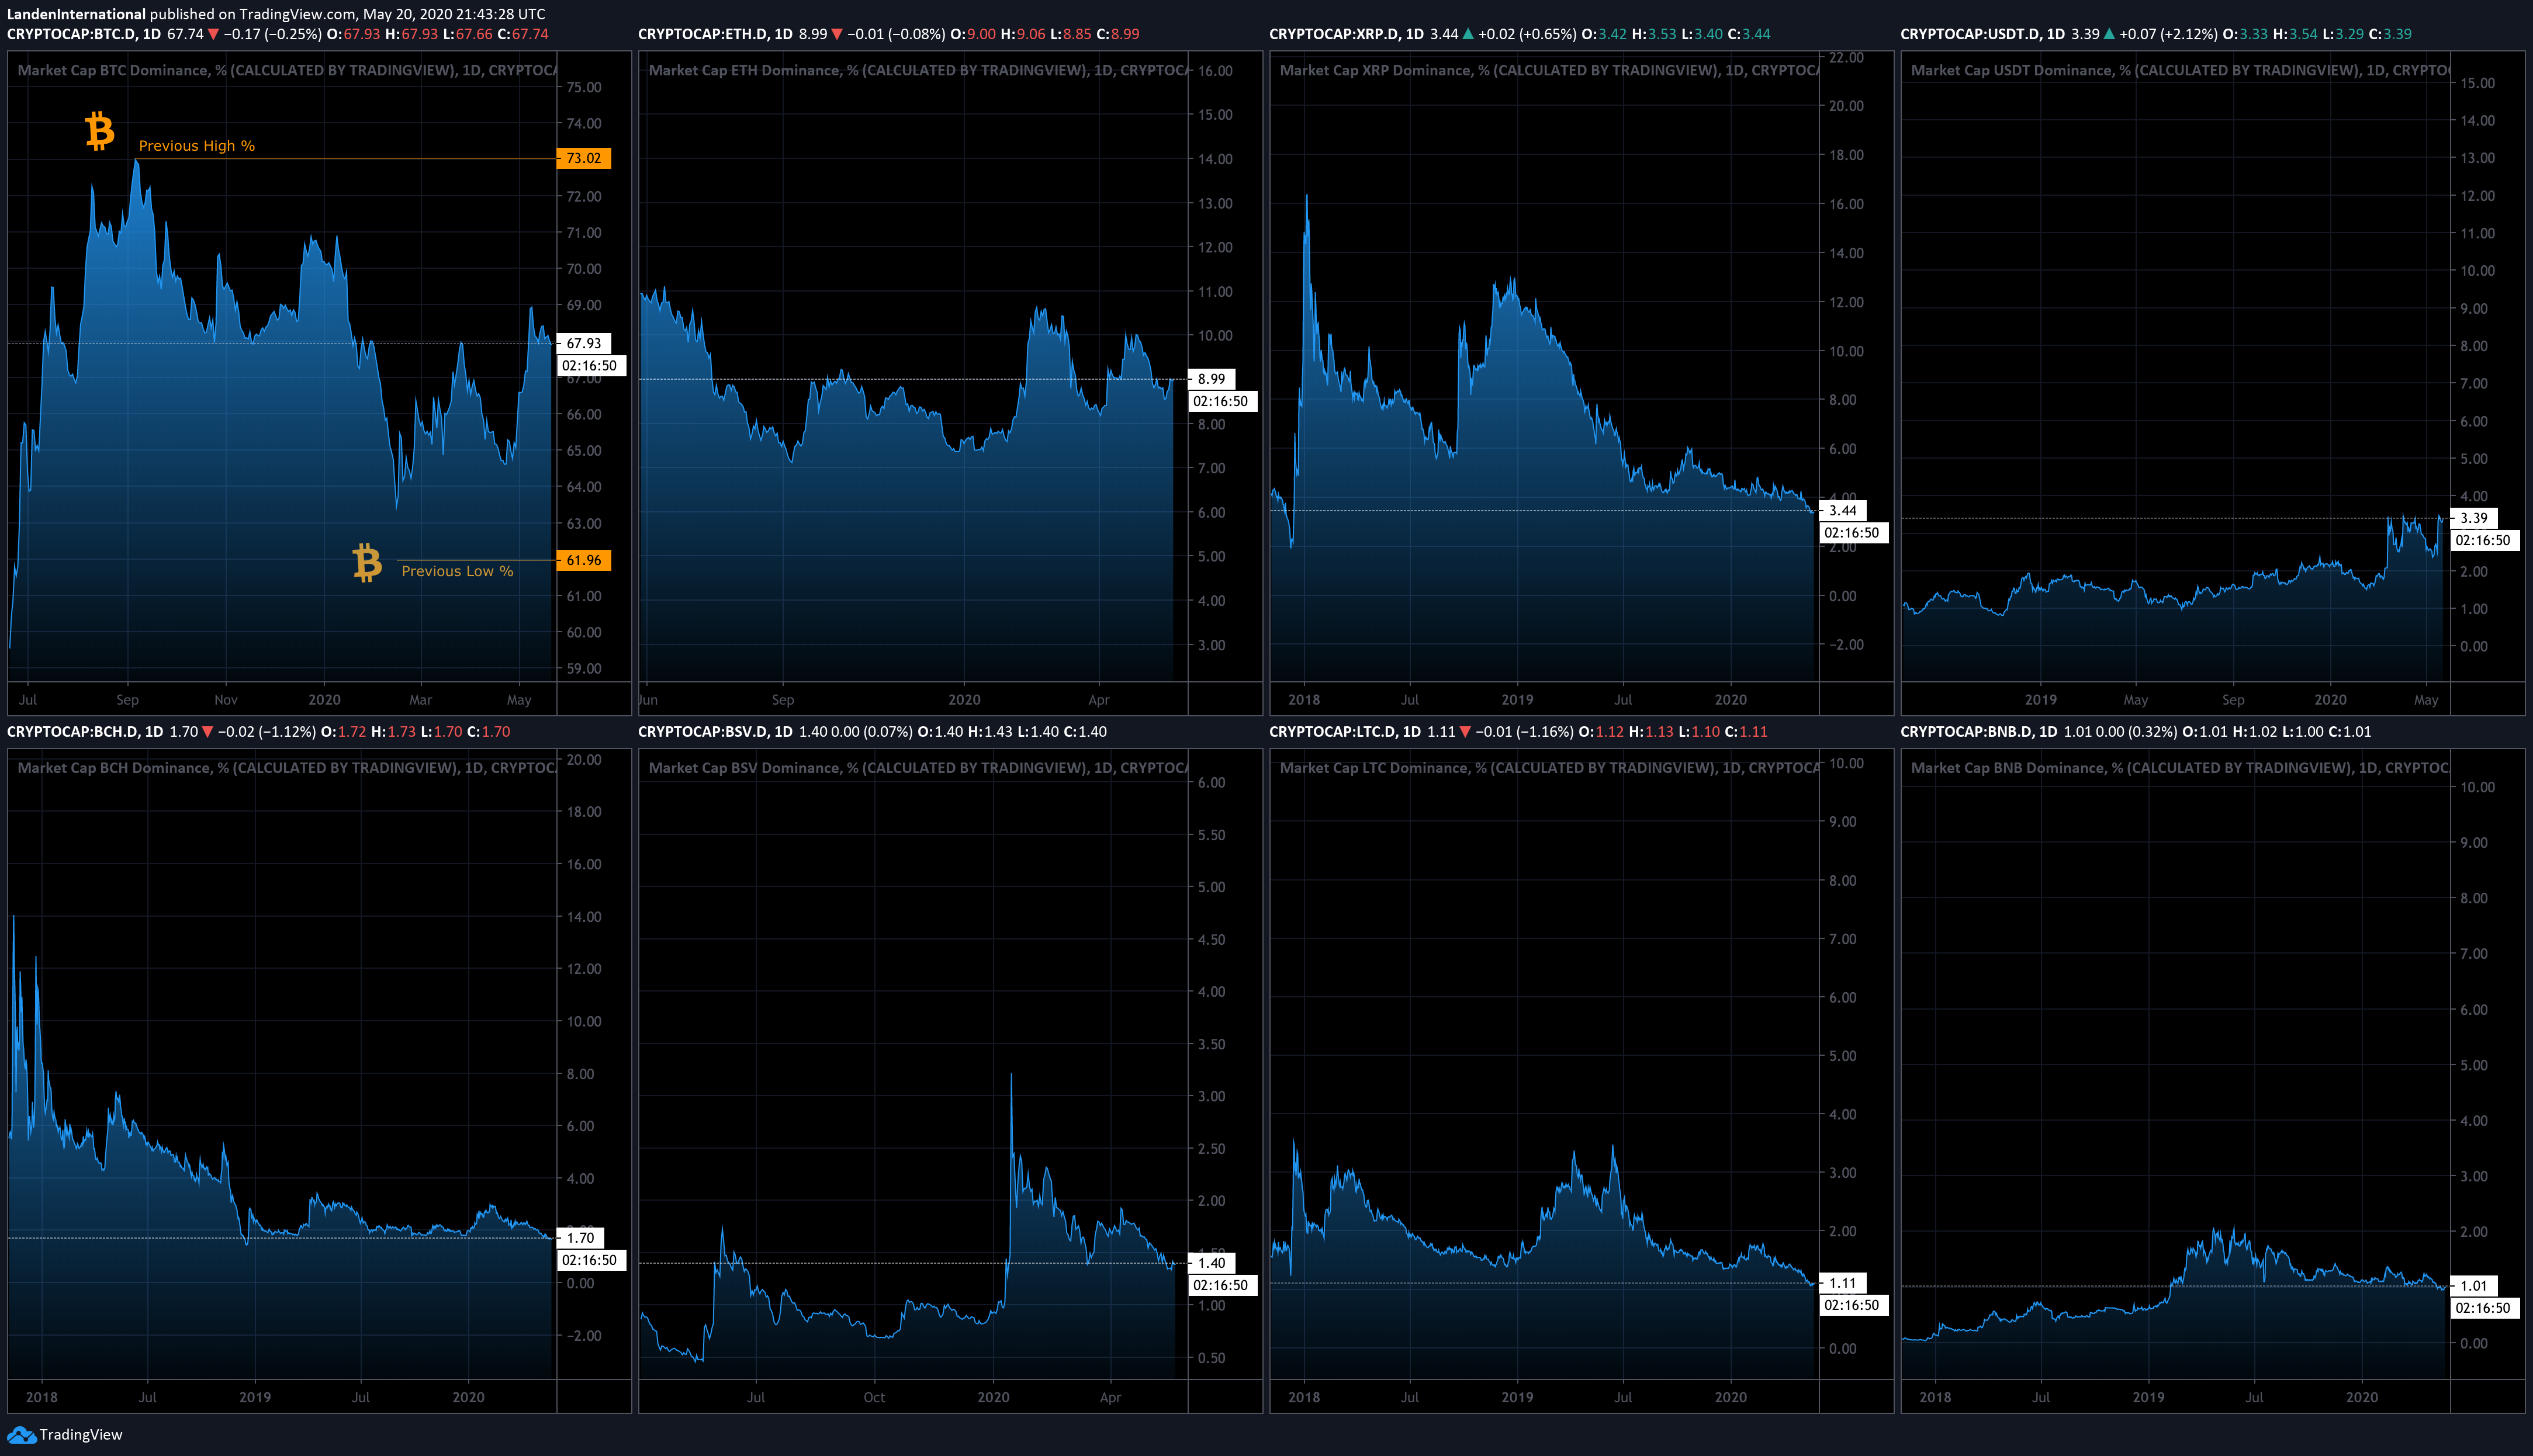Click the 1.11 LTC dominance value label
This screenshot has height=1456, width=2533.
click(1843, 1283)
